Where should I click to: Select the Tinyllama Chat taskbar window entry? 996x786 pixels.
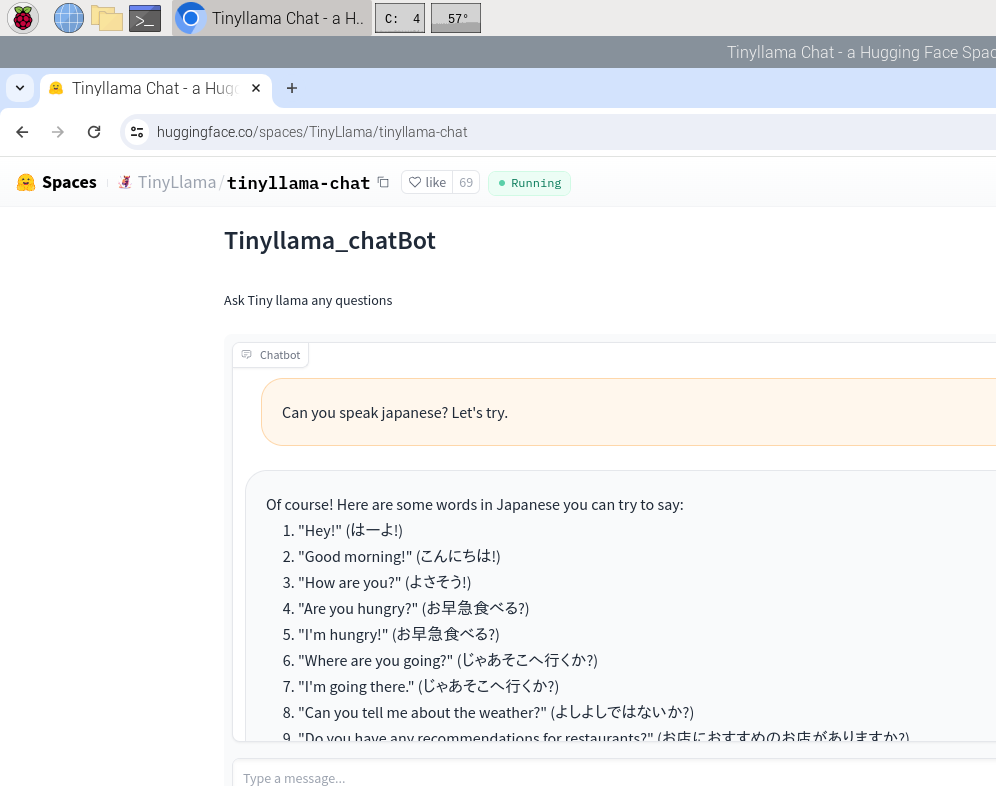click(272, 18)
